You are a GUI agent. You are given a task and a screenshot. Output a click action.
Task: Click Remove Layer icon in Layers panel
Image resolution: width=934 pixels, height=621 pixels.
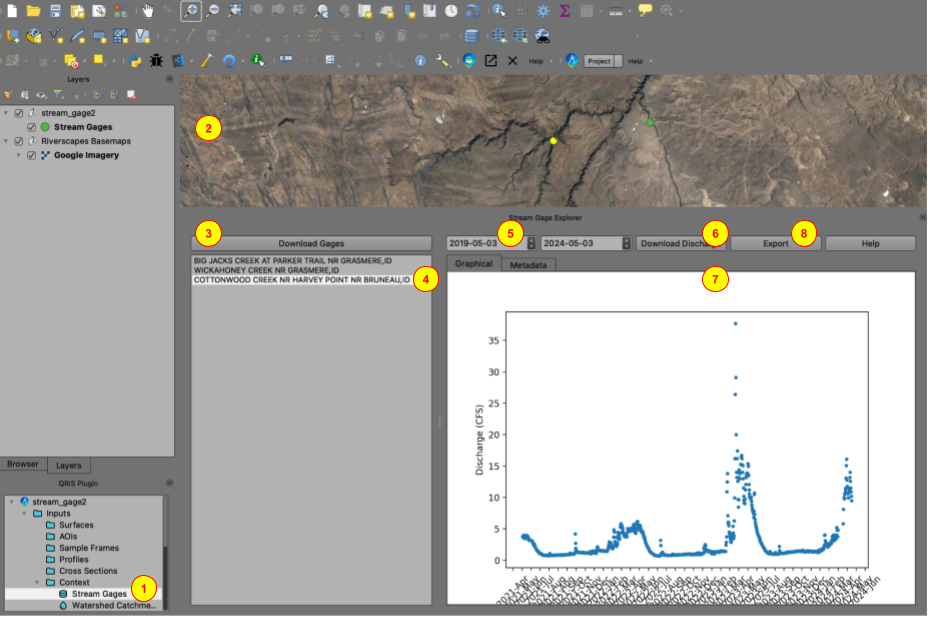point(132,95)
